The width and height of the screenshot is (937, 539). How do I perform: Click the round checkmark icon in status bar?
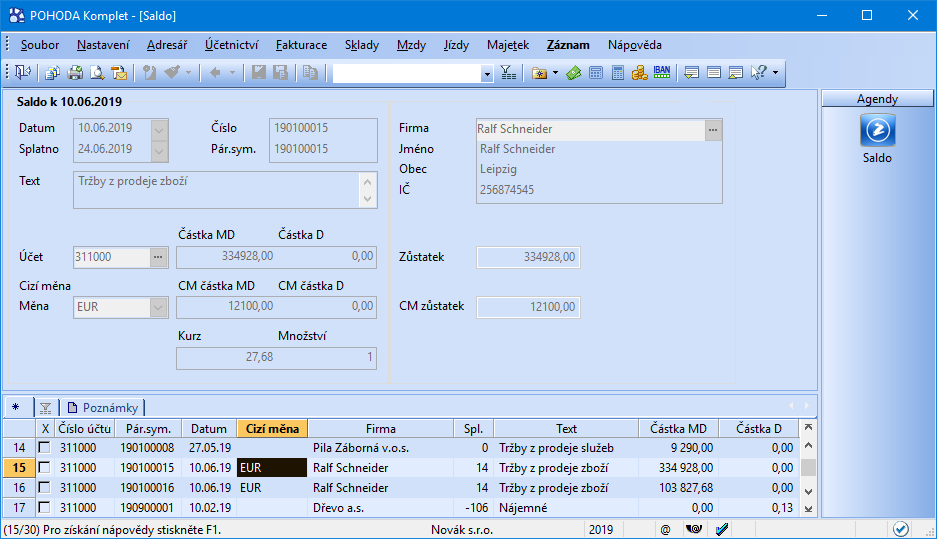(901, 529)
